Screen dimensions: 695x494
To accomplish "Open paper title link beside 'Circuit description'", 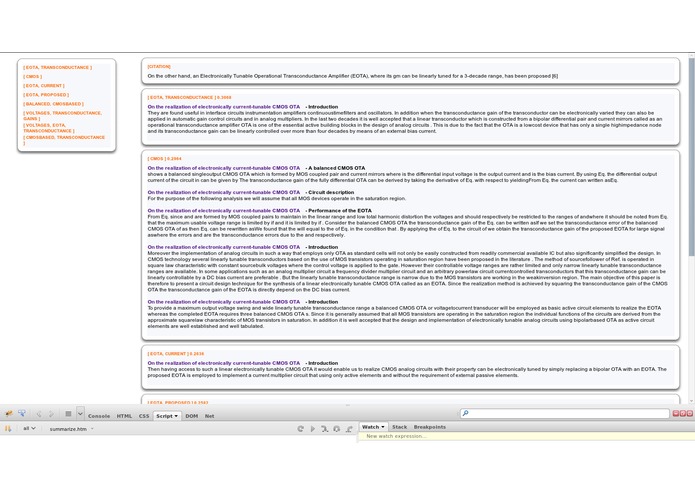I will (224, 192).
